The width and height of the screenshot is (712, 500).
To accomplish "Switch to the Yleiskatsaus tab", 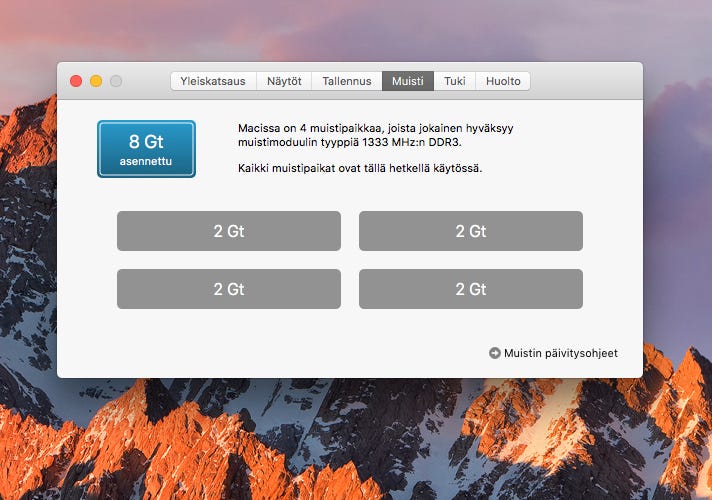I will pos(213,81).
